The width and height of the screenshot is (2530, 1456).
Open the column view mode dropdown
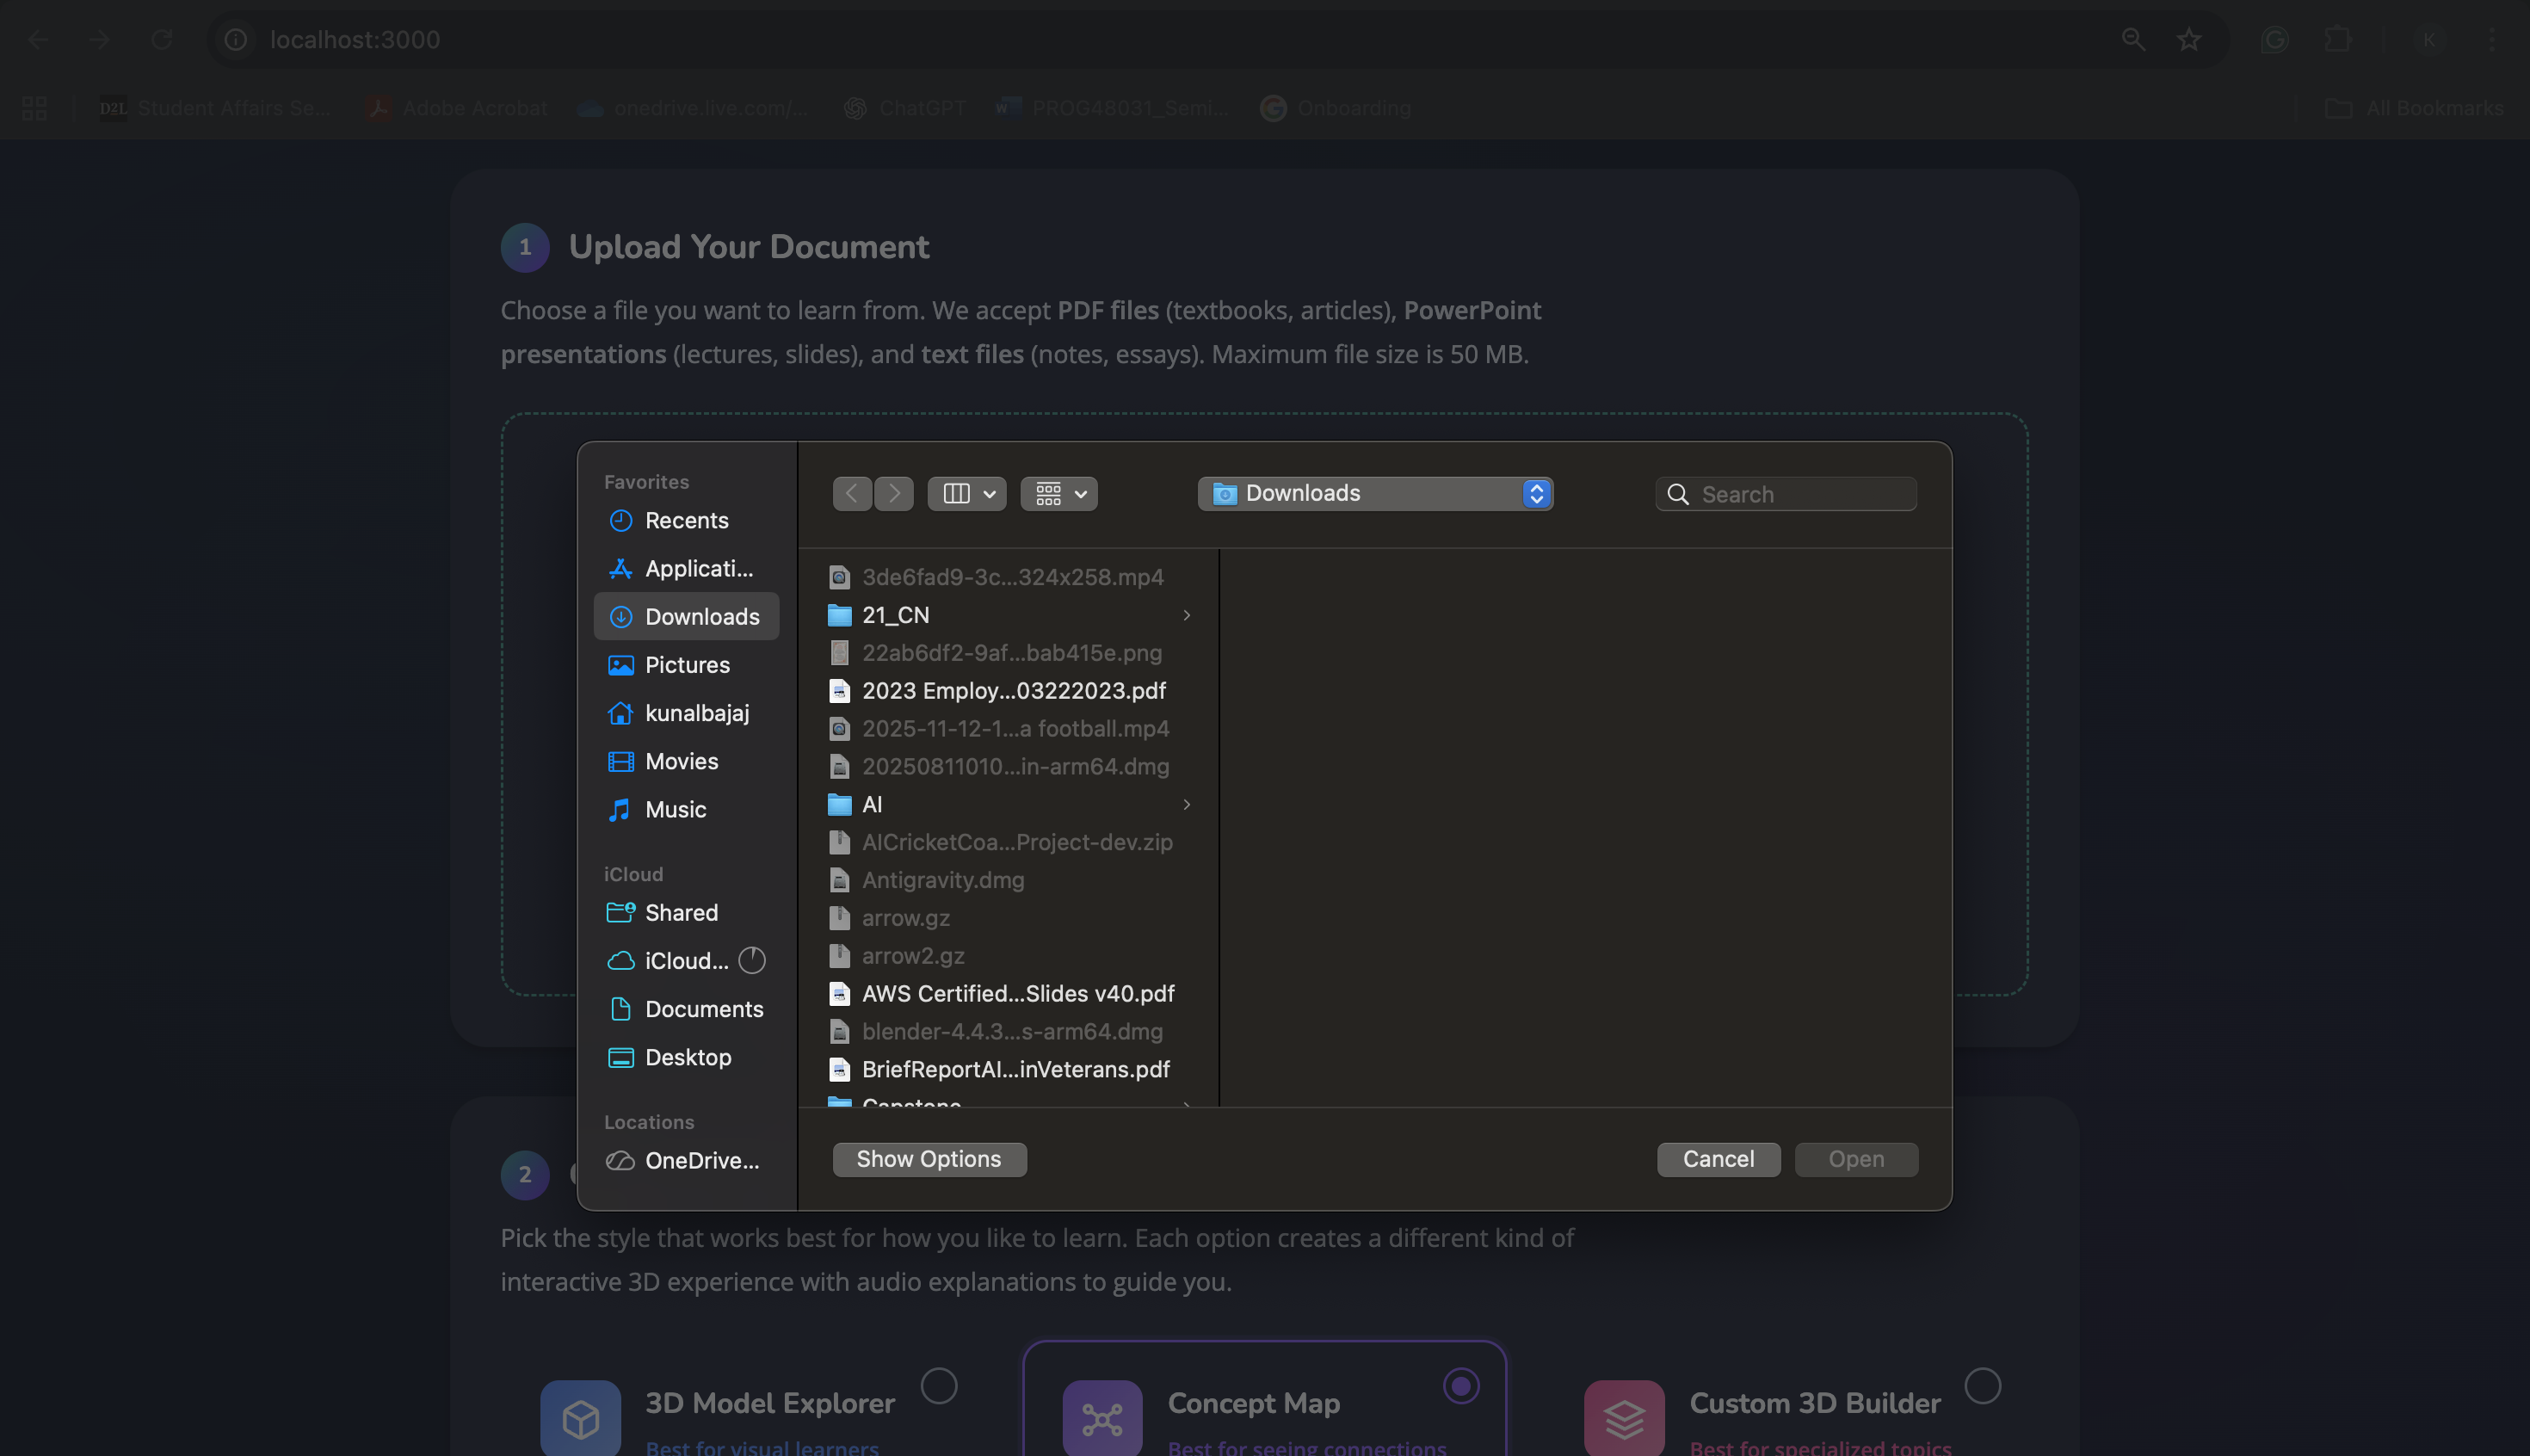(967, 494)
